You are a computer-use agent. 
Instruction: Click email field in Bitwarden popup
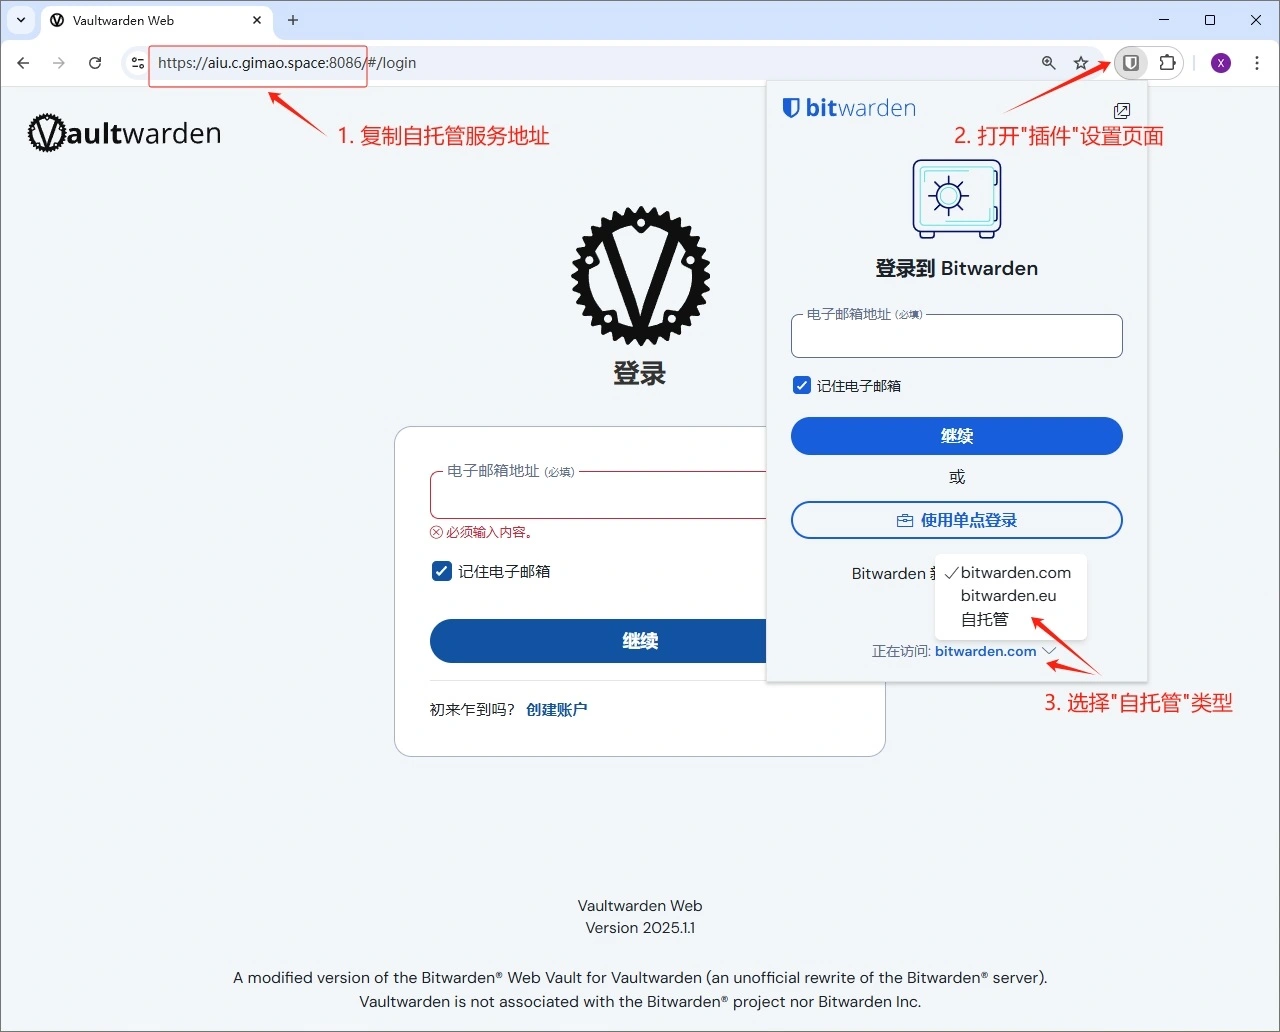pos(957,336)
